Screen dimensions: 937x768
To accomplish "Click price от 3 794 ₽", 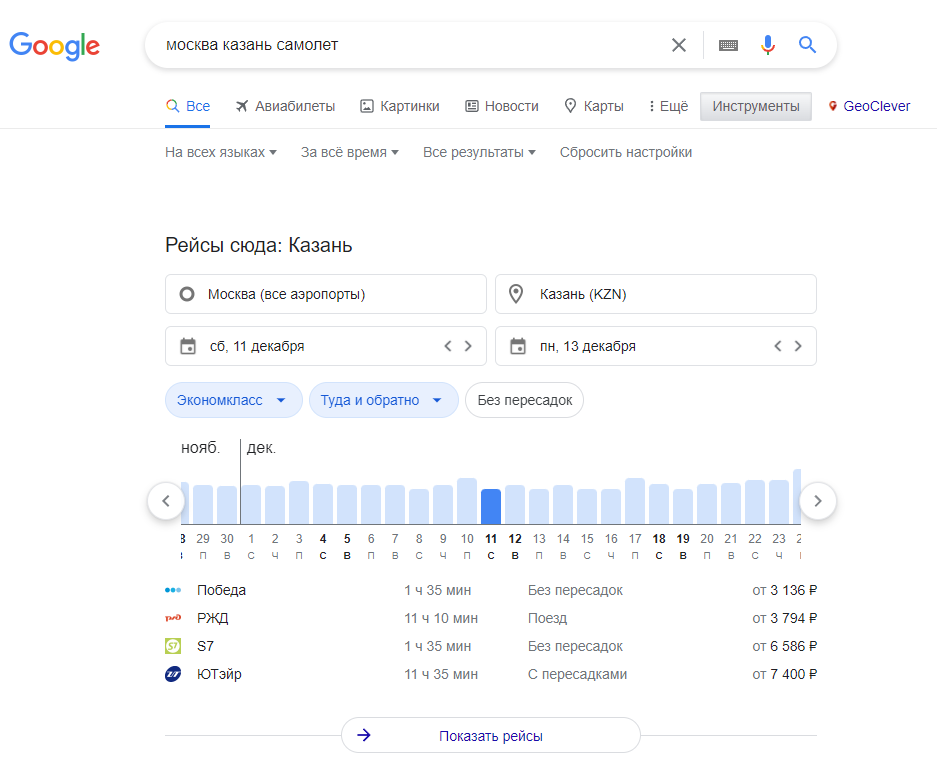I will tap(785, 619).
